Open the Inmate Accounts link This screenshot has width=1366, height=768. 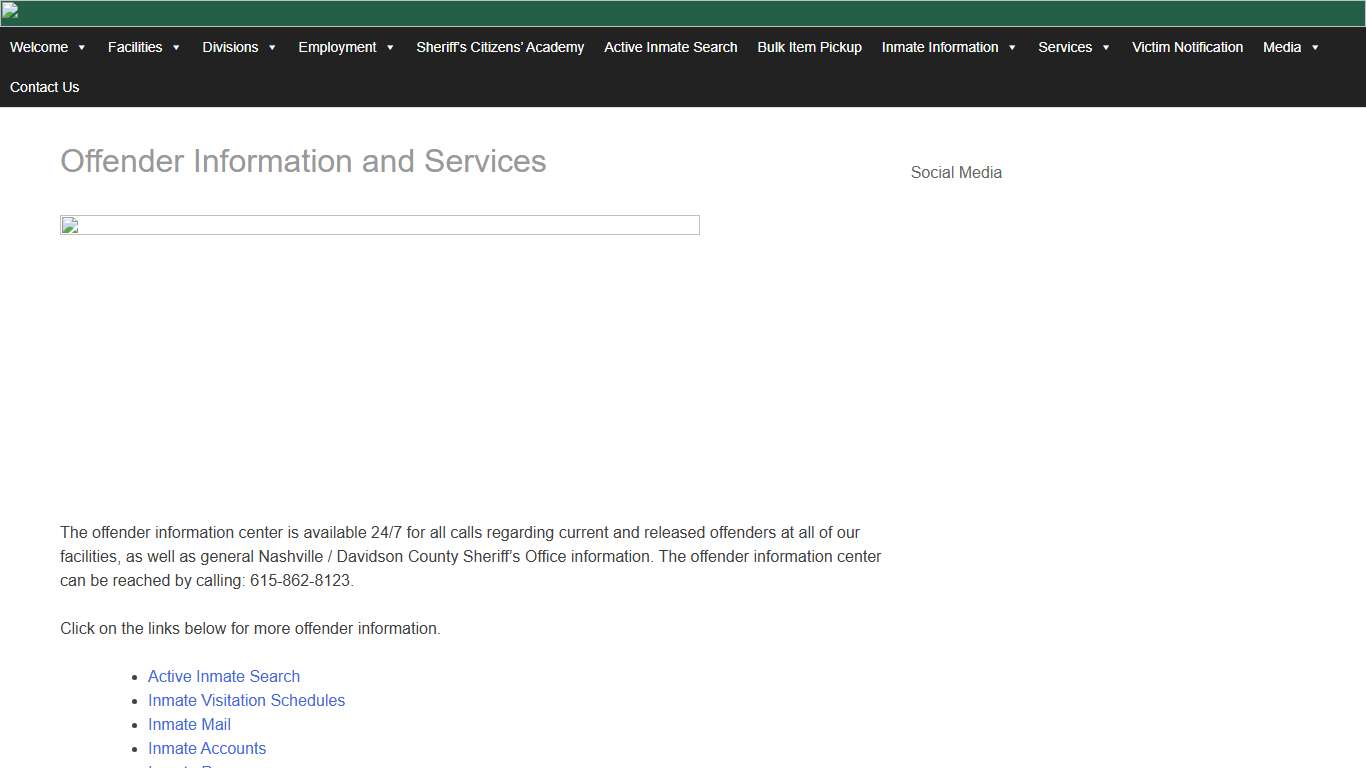(x=207, y=748)
